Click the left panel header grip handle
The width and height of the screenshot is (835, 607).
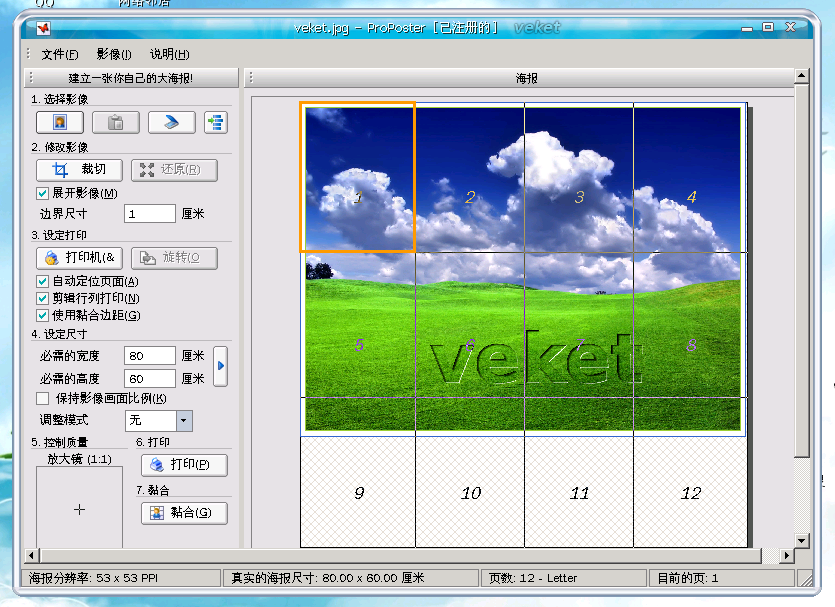pos(31,78)
